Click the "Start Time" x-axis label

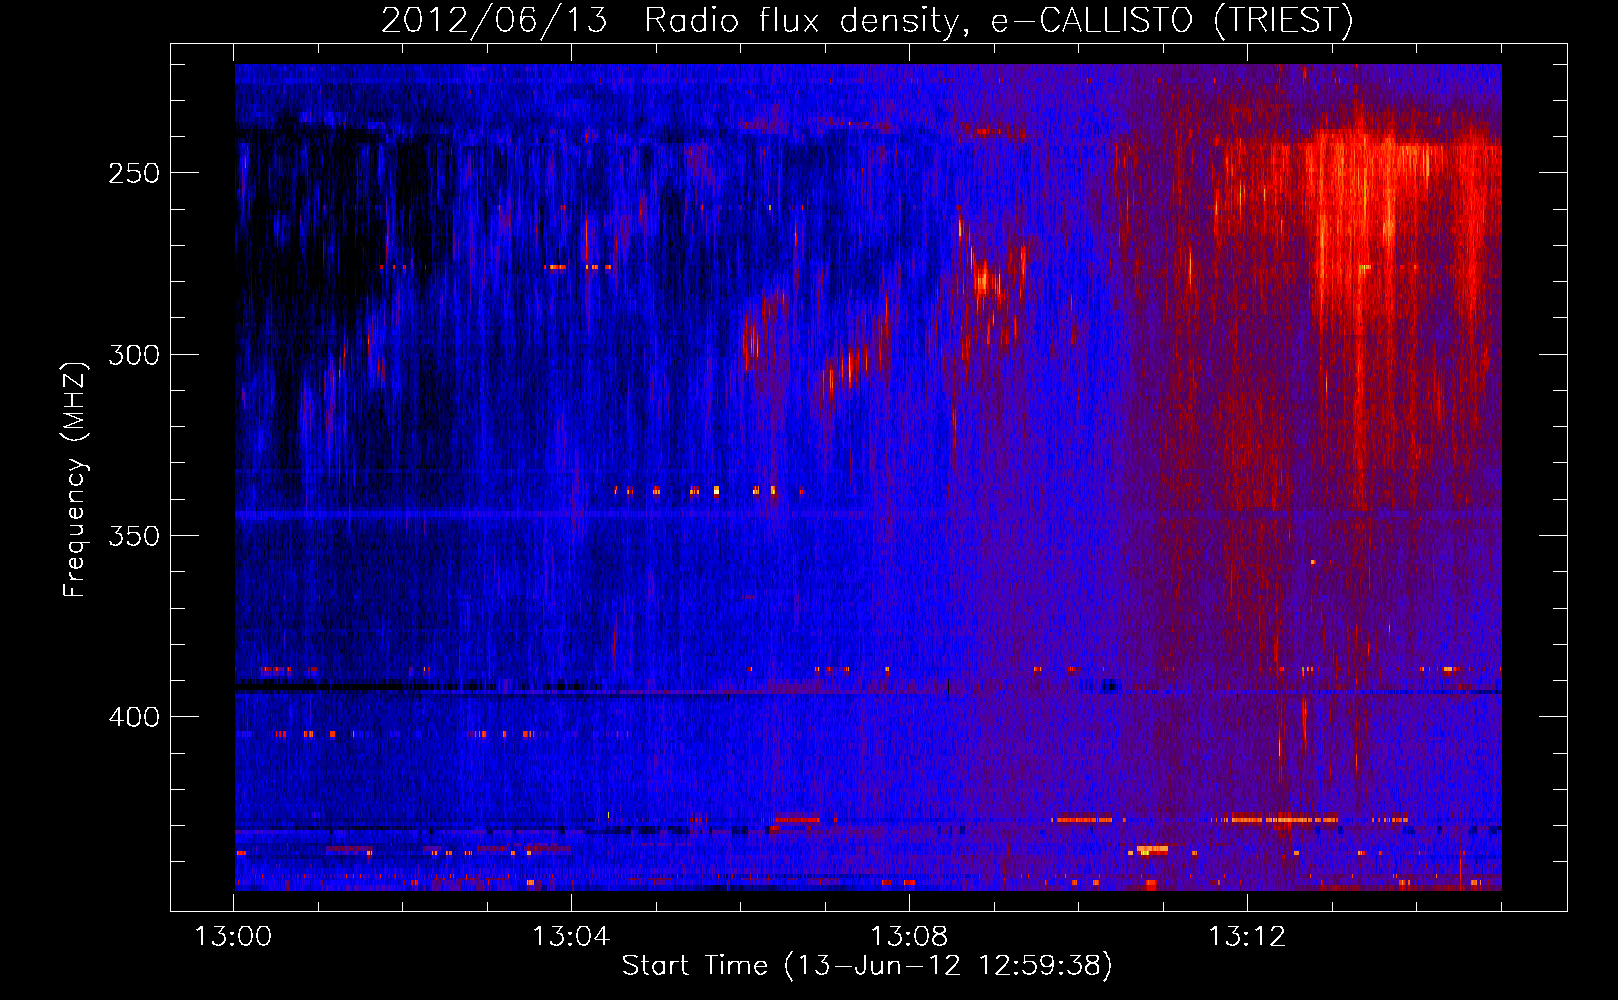(x=867, y=966)
